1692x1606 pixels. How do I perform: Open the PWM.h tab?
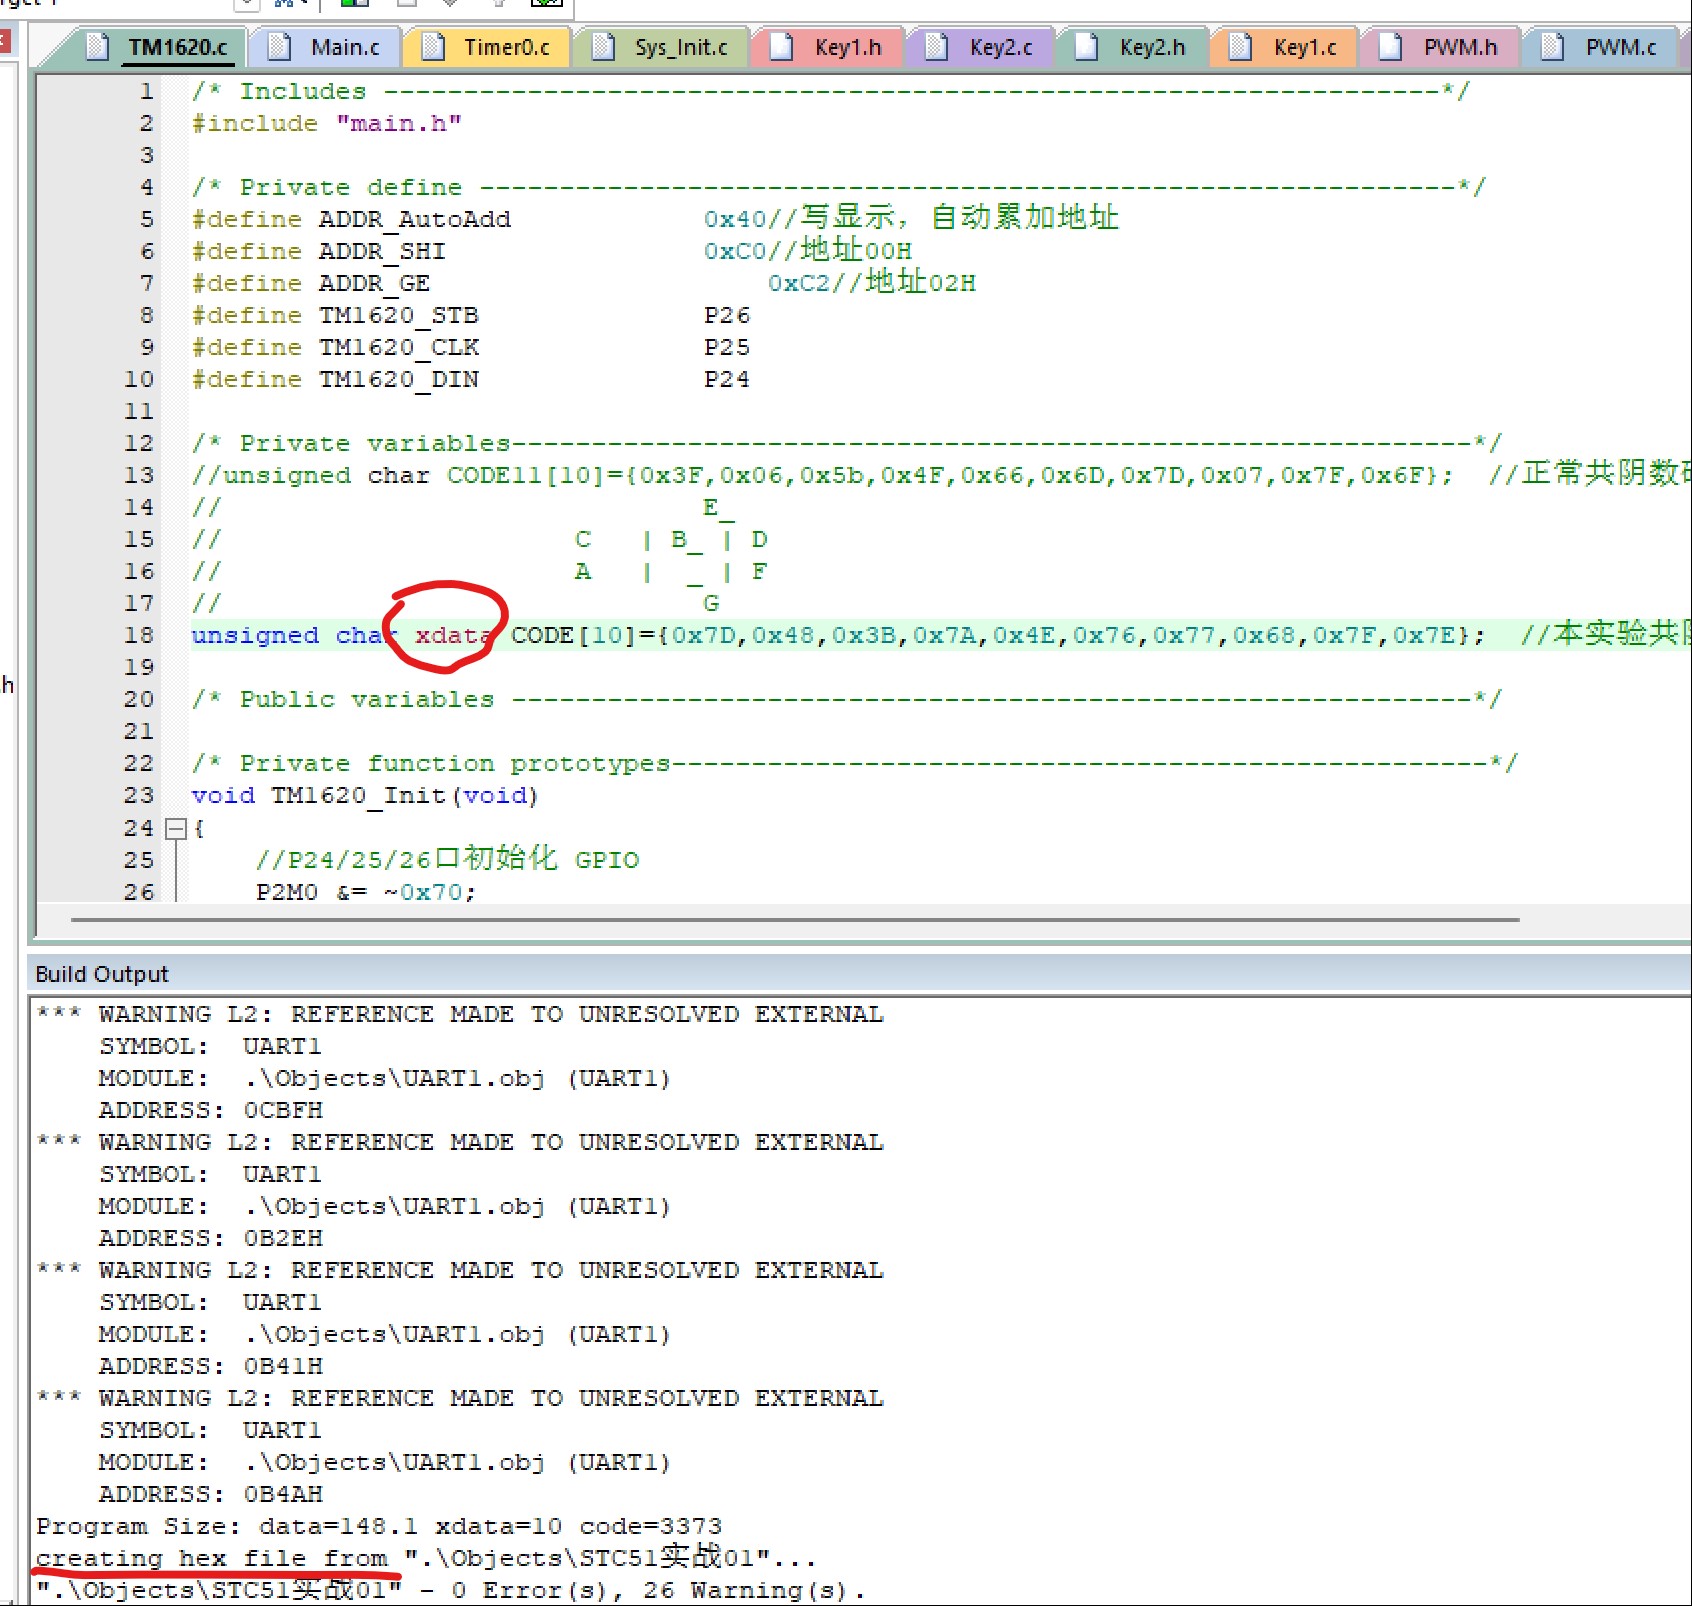pos(1442,47)
